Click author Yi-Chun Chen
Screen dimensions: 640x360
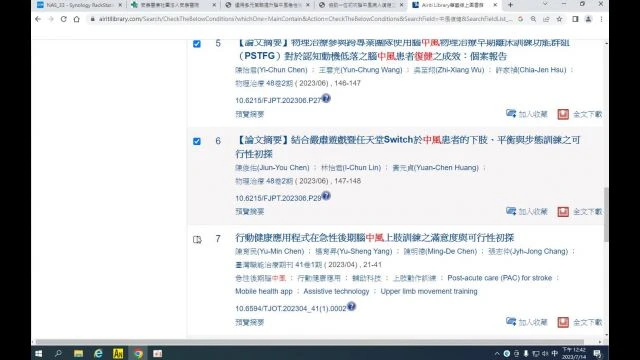271,70
